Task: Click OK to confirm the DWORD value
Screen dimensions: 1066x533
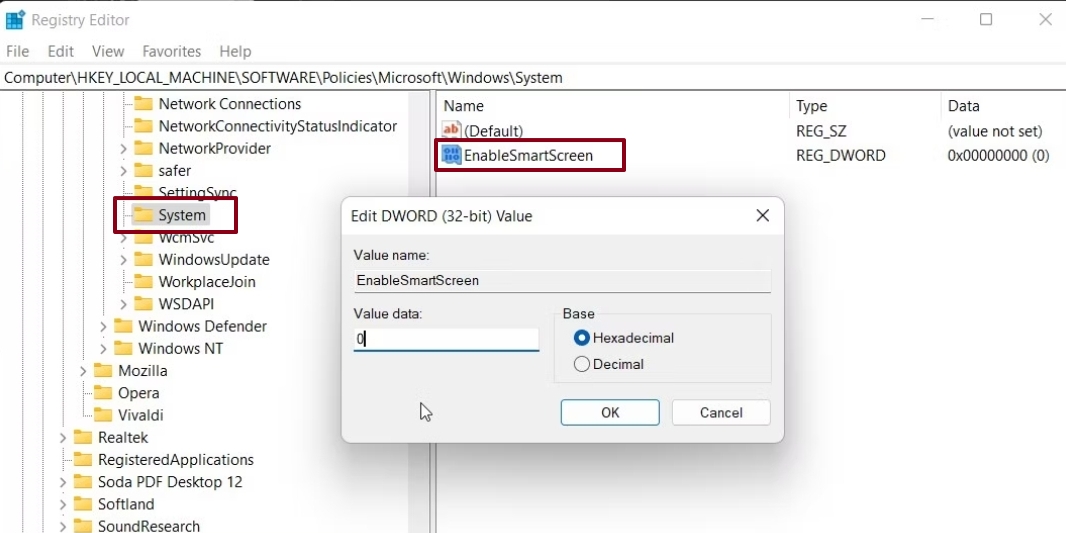Action: coord(609,412)
